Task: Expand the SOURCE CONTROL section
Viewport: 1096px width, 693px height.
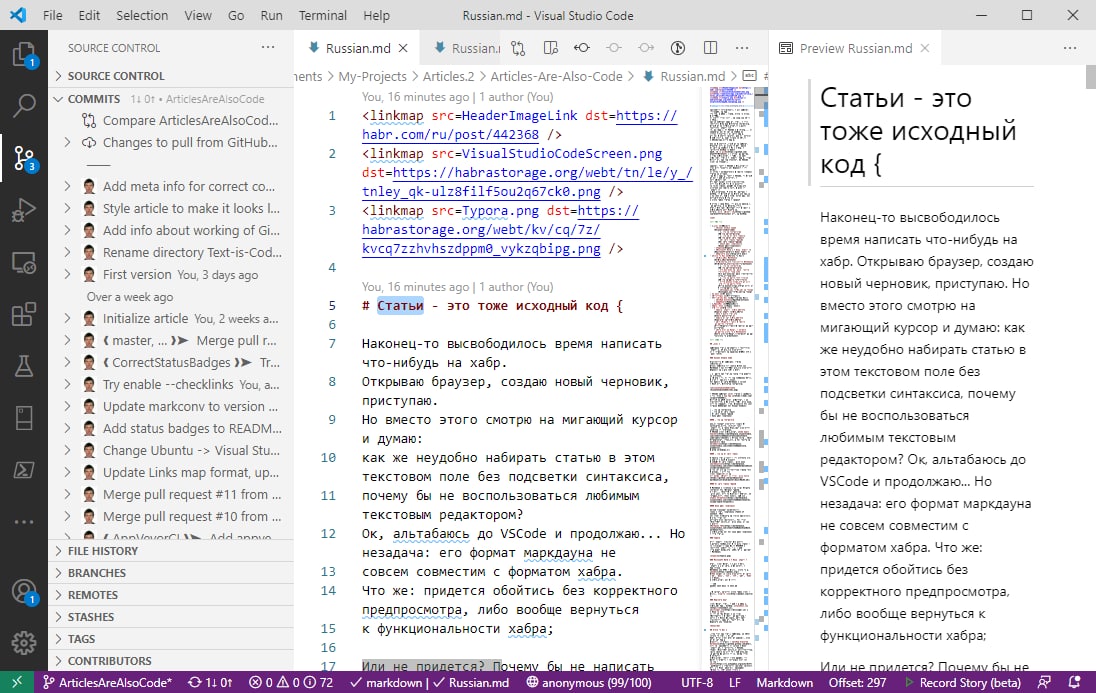Action: [x=171, y=76]
